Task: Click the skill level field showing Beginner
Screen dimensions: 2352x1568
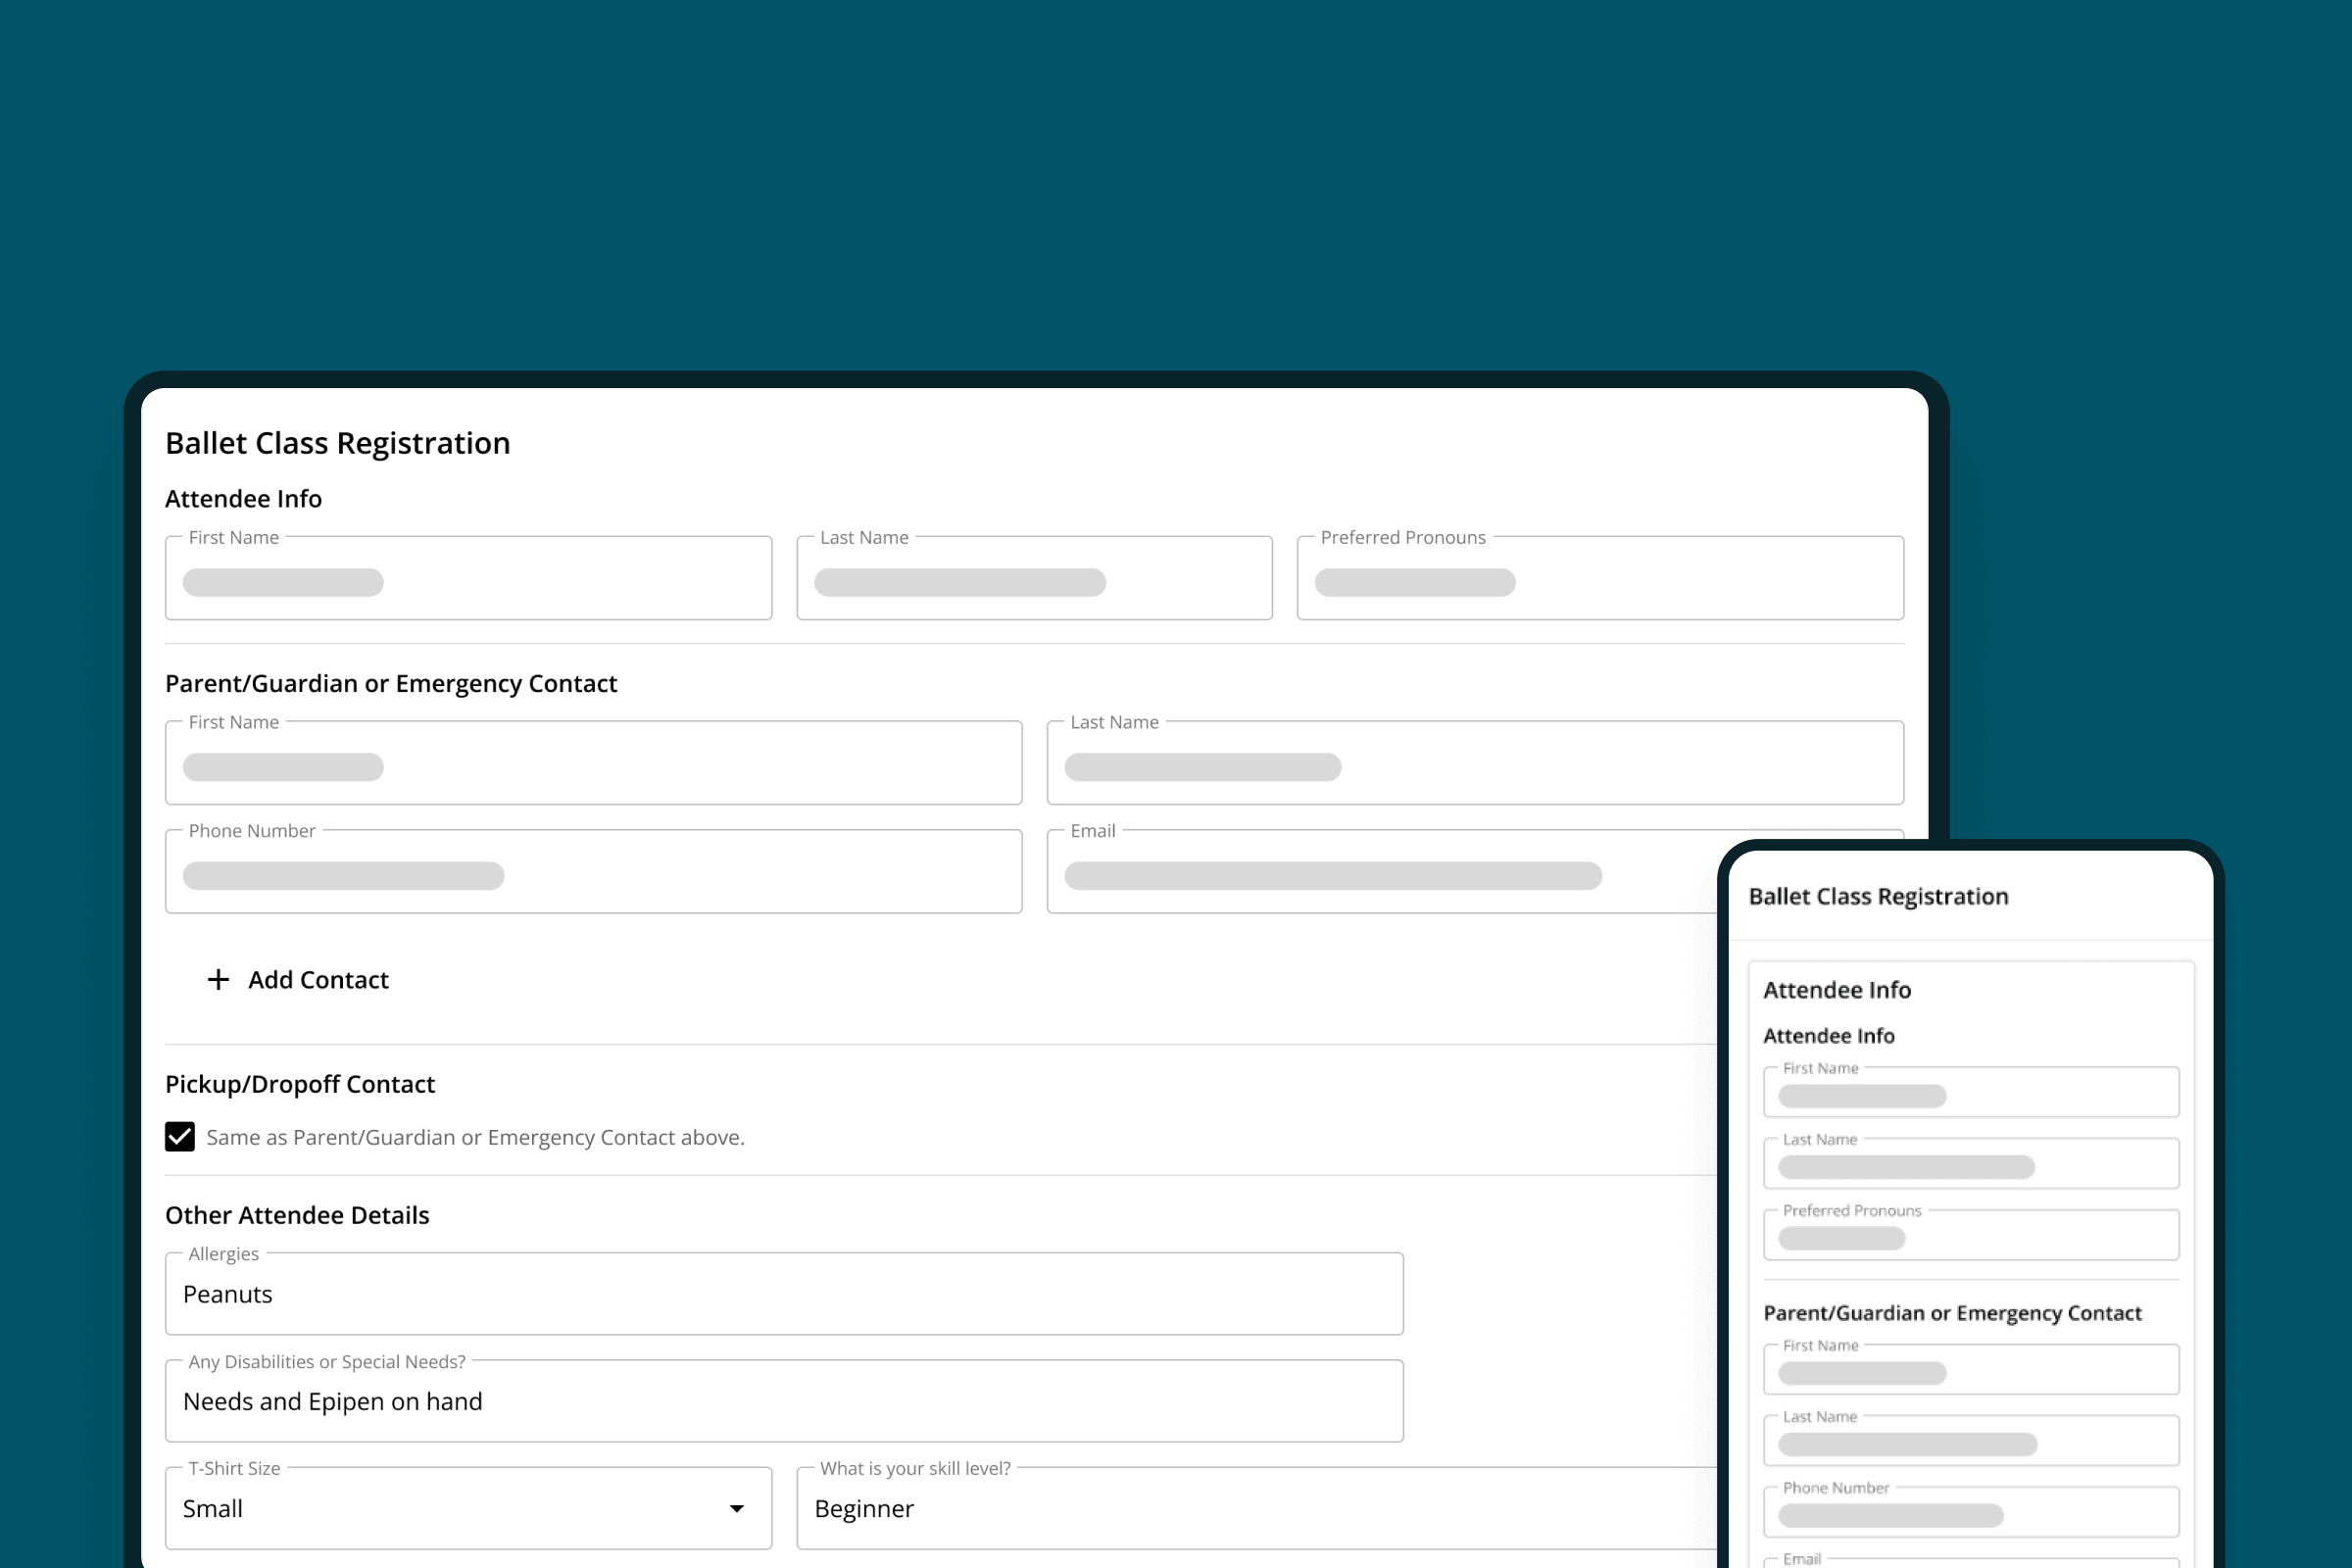Action: point(1257,1509)
